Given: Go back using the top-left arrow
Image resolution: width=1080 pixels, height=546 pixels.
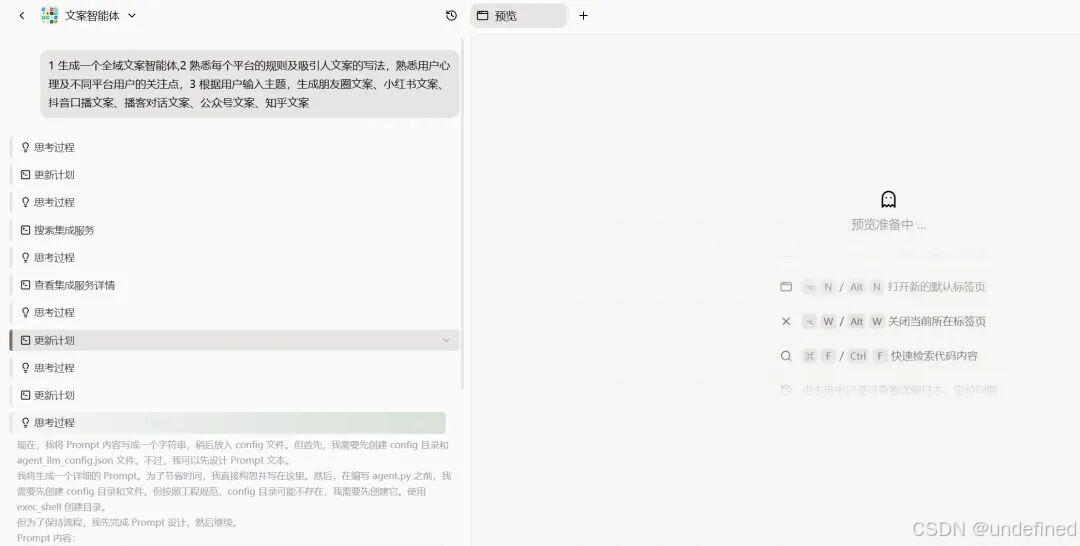Looking at the screenshot, I should tap(22, 15).
